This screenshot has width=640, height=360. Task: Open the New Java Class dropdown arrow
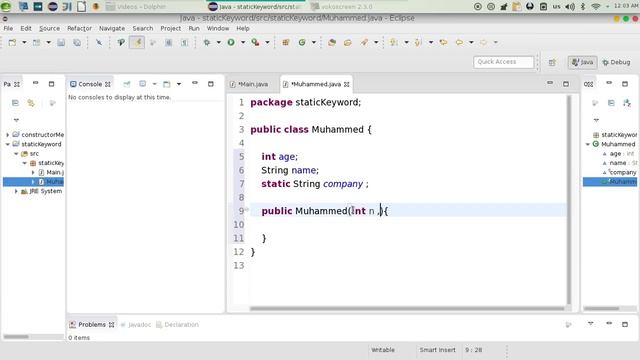pyautogui.click(x=313, y=42)
